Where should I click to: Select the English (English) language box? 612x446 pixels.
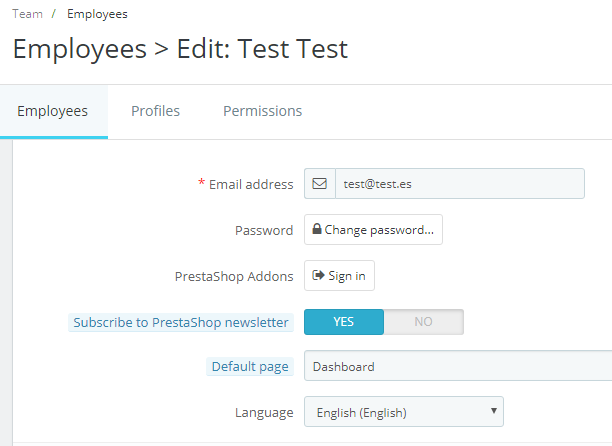pos(400,412)
